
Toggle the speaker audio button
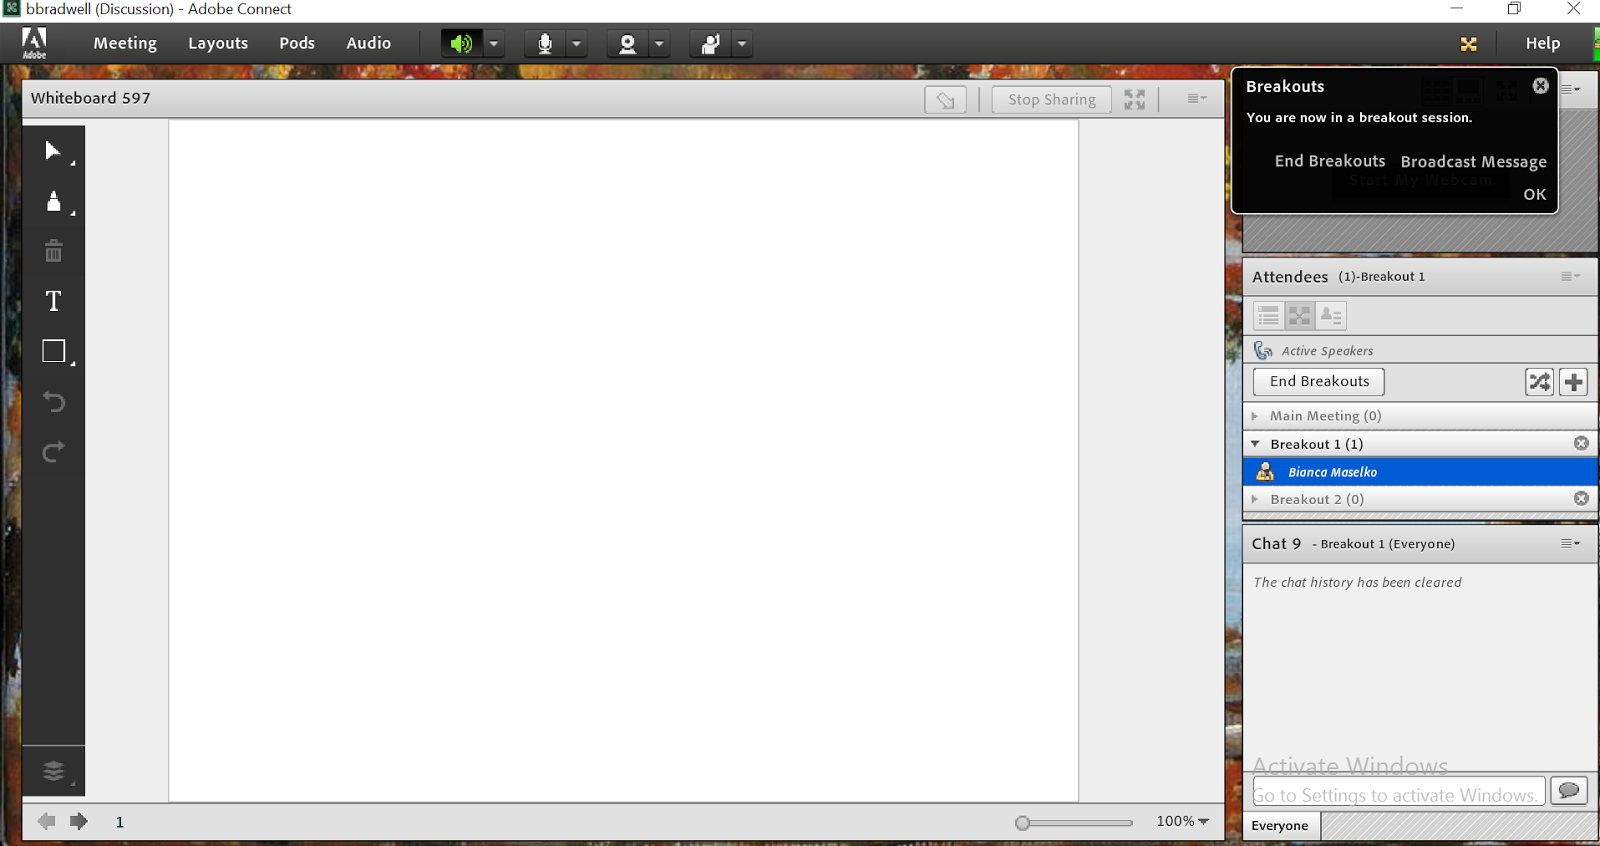click(461, 43)
